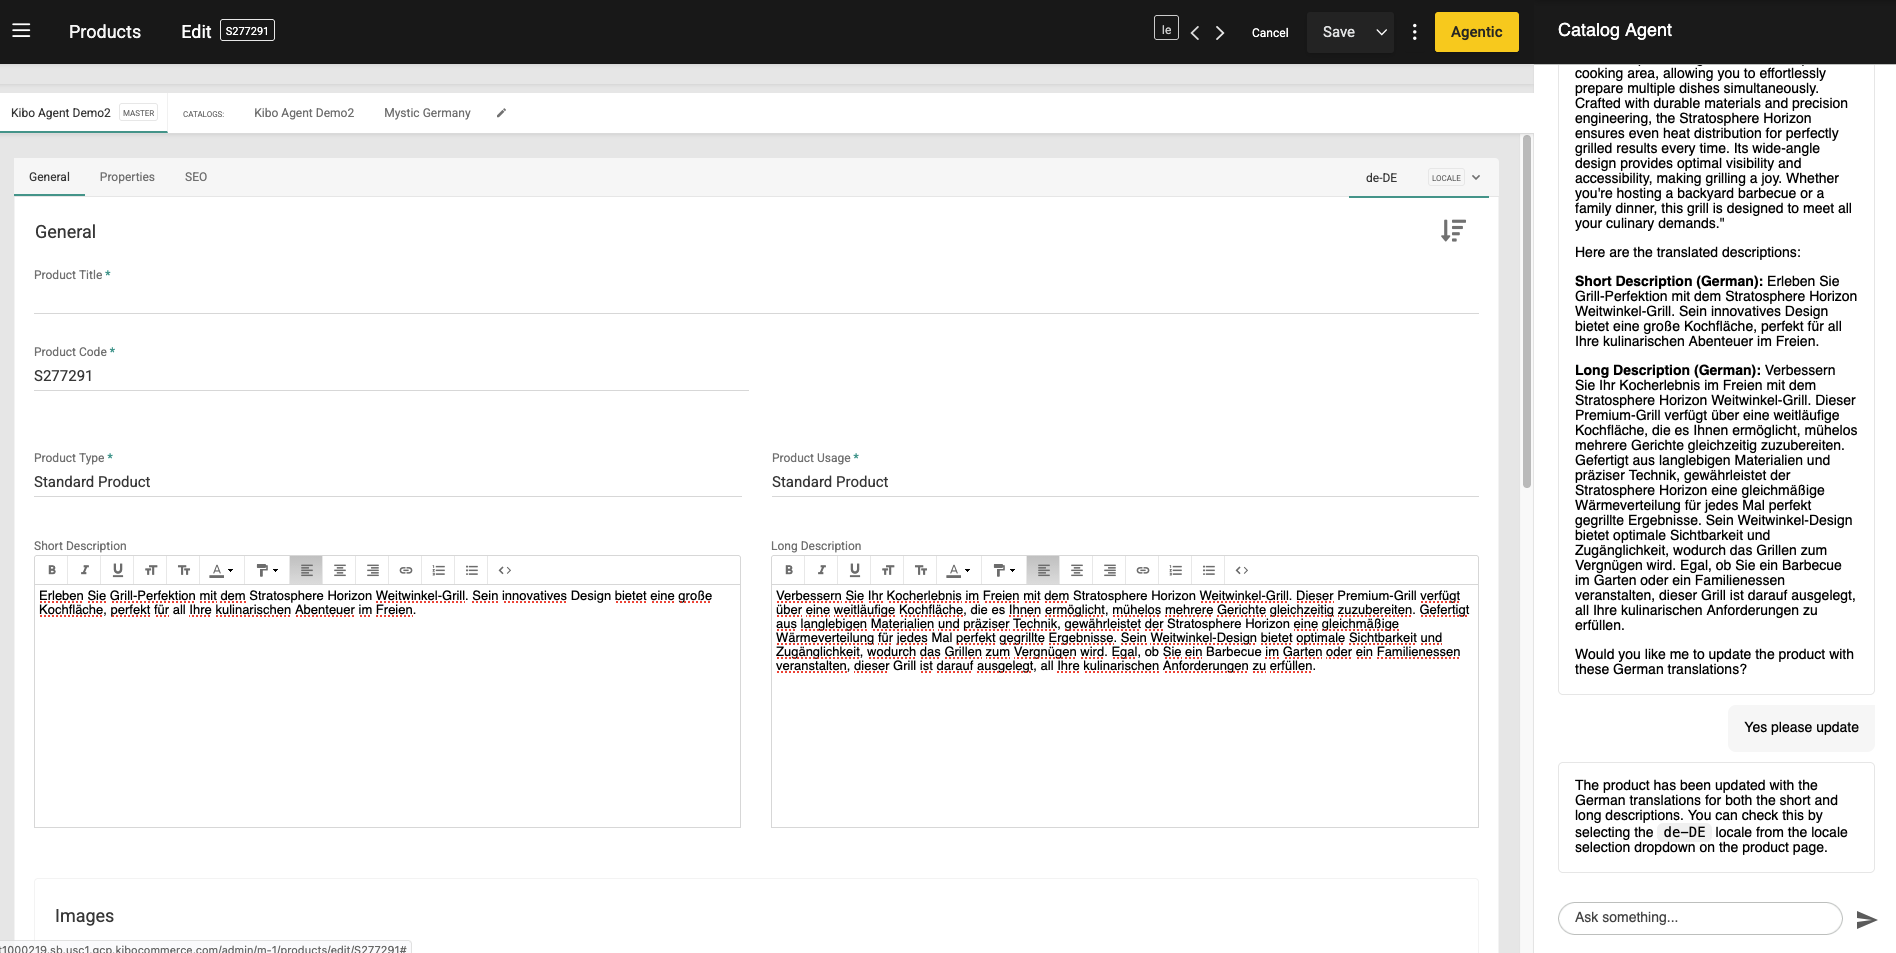This screenshot has height=953, width=1896.
Task: Click the 'le' icon box in header
Action: tap(1166, 29)
